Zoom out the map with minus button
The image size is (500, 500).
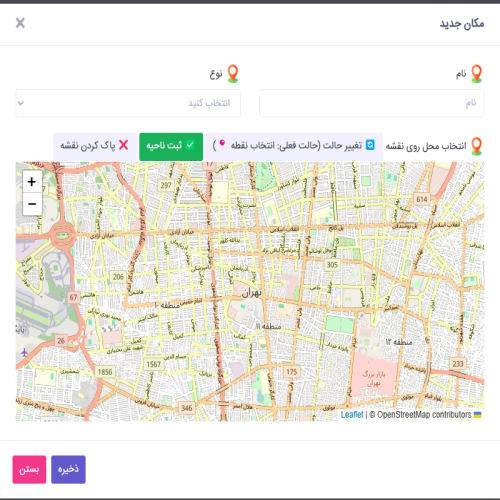point(32,204)
